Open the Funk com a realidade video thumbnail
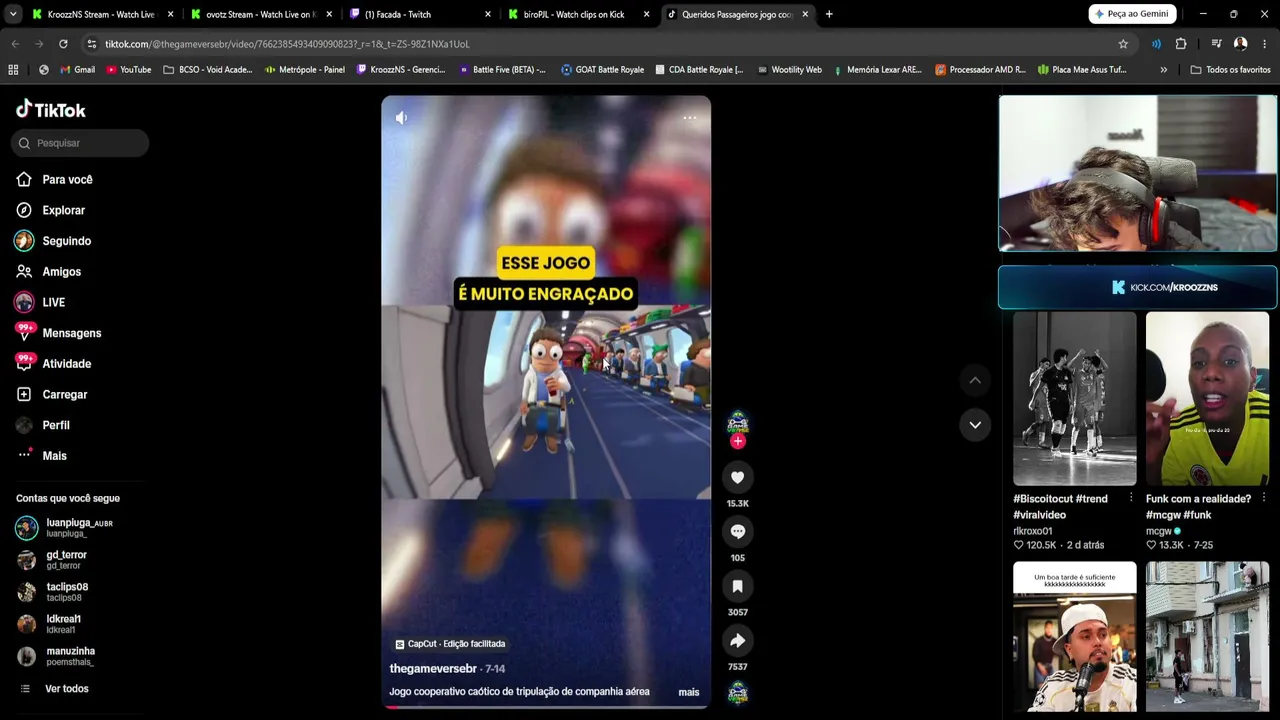The image size is (1280, 720). click(x=1207, y=399)
